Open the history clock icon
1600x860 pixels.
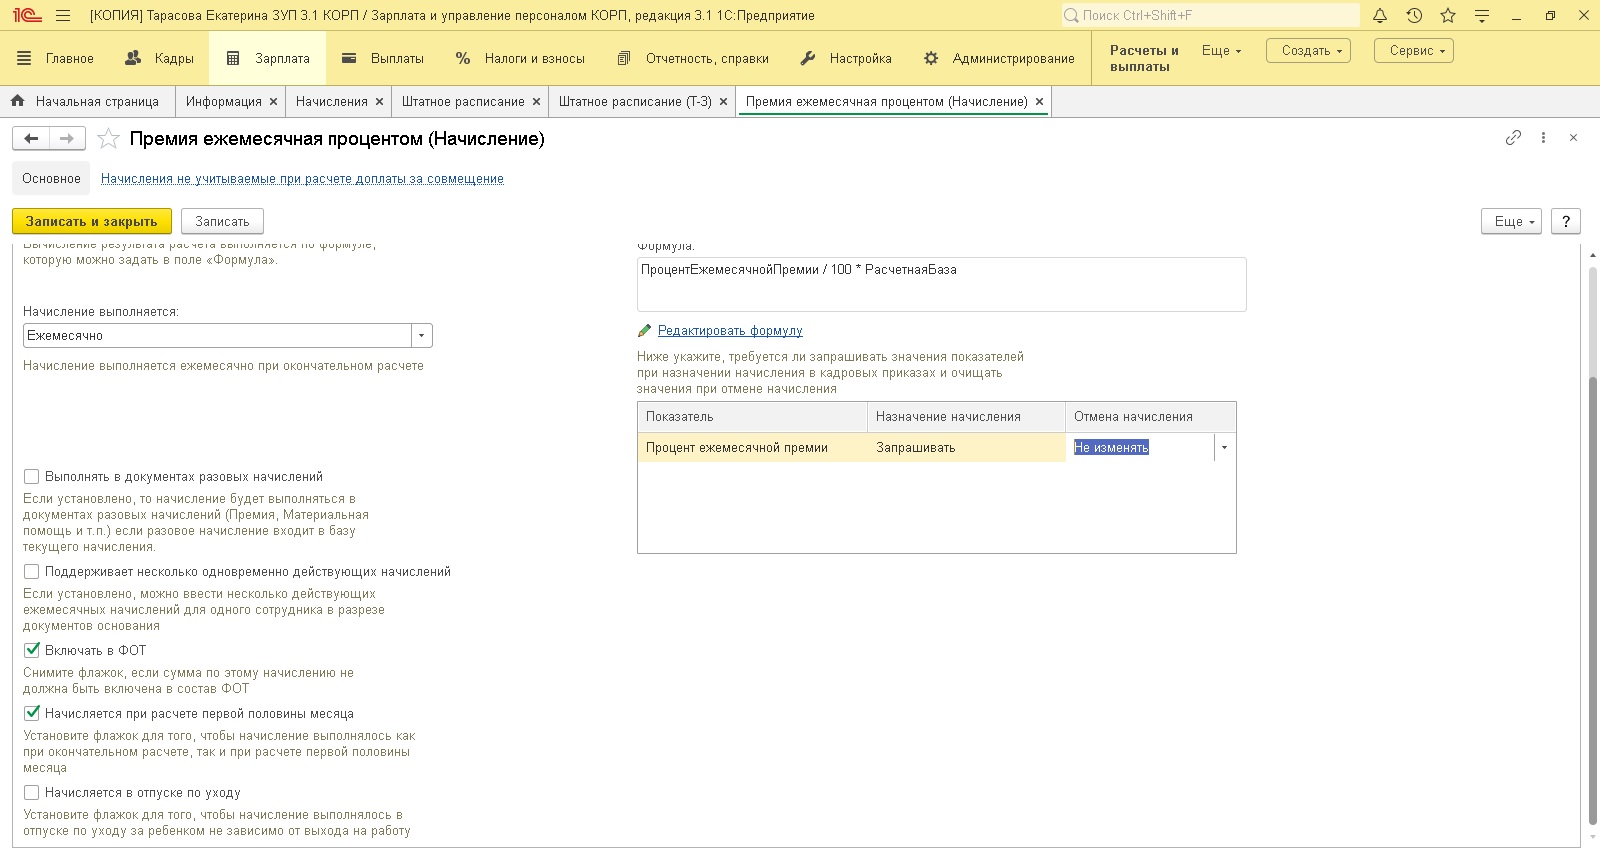tap(1414, 15)
